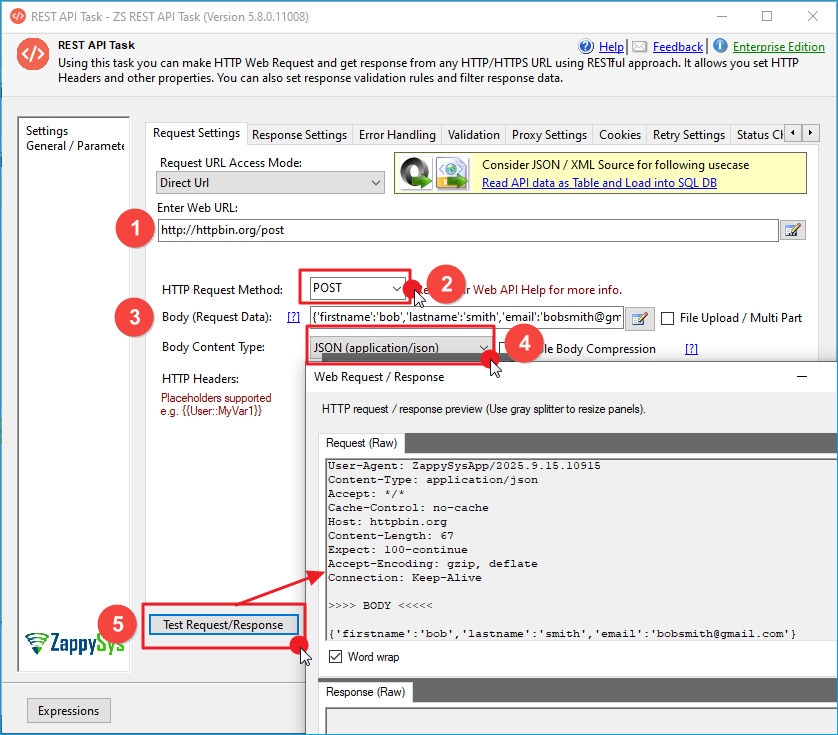Click the Test Request/Response button
This screenshot has width=838, height=735.
click(223, 625)
